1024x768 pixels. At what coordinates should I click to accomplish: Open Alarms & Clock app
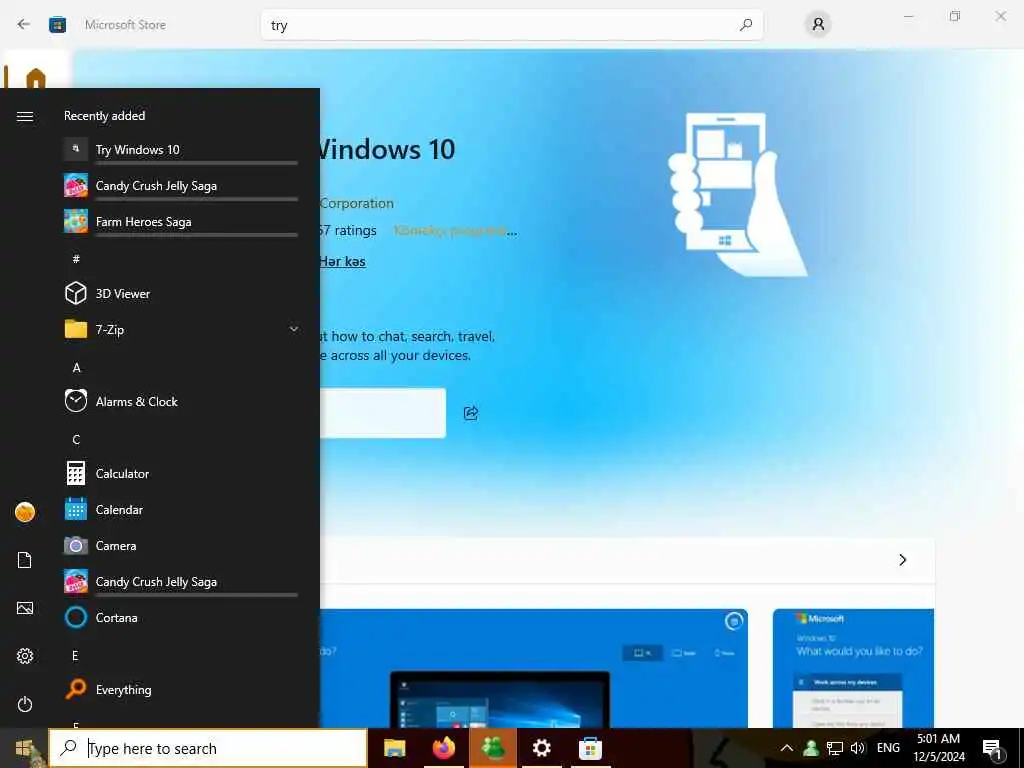[x=181, y=401]
